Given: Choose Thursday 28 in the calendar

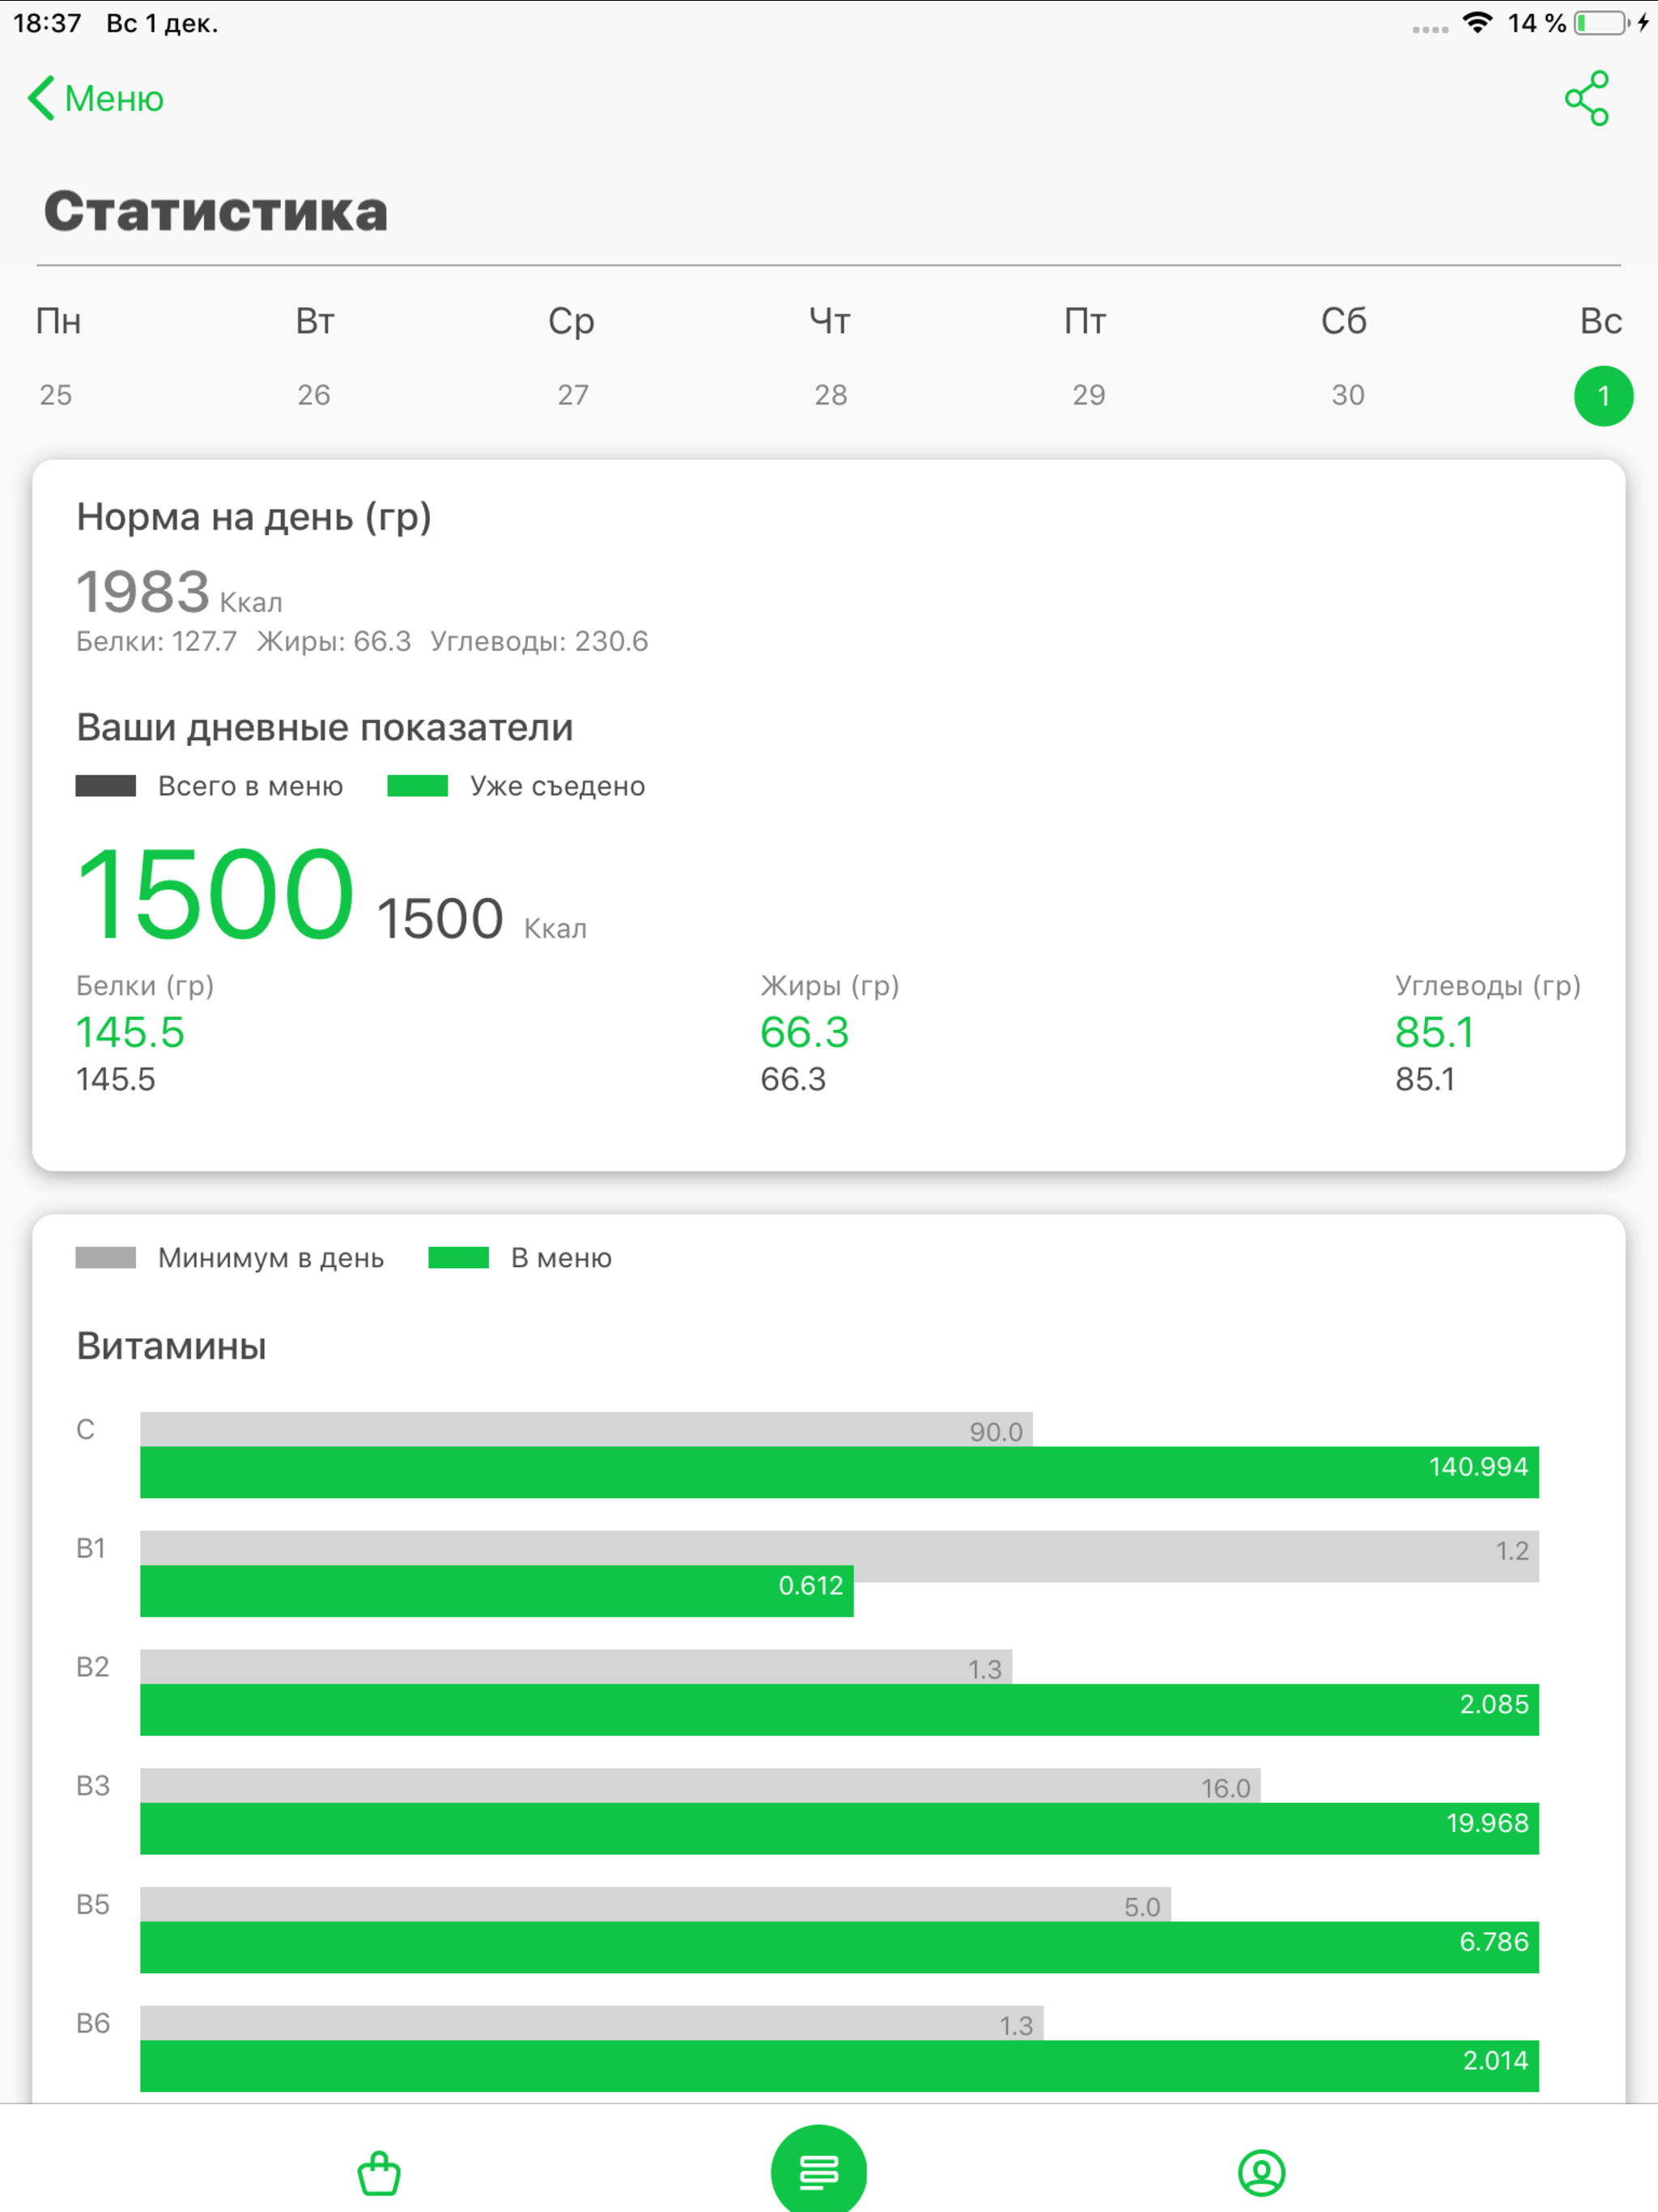Looking at the screenshot, I should click(830, 394).
